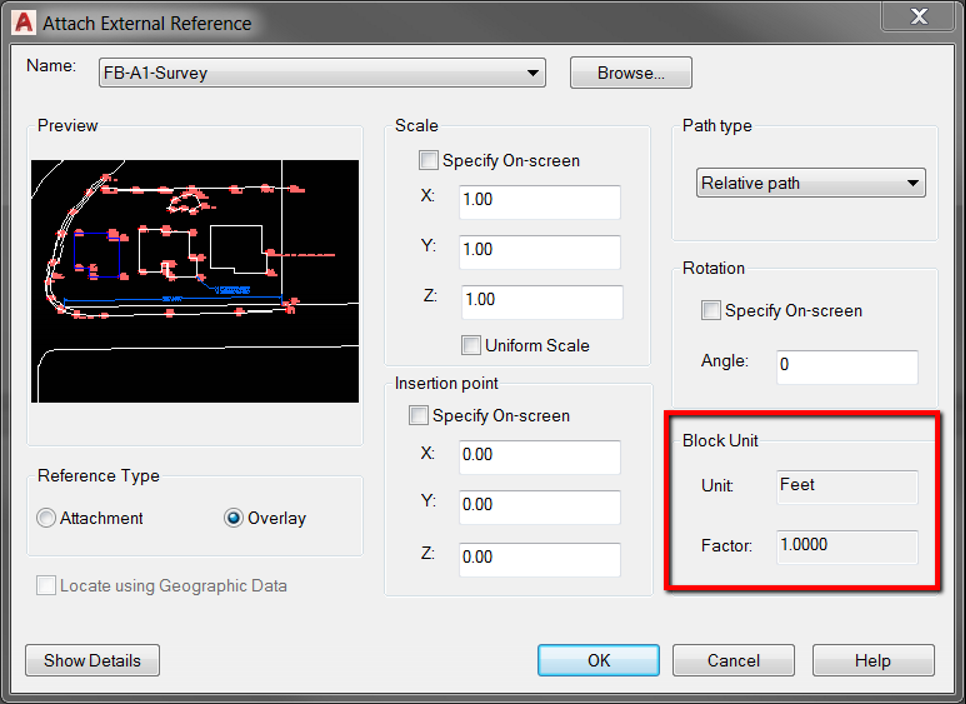966x704 pixels.
Task: Open the Name dropdown showing FB-A1-Survey
Action: 533,72
